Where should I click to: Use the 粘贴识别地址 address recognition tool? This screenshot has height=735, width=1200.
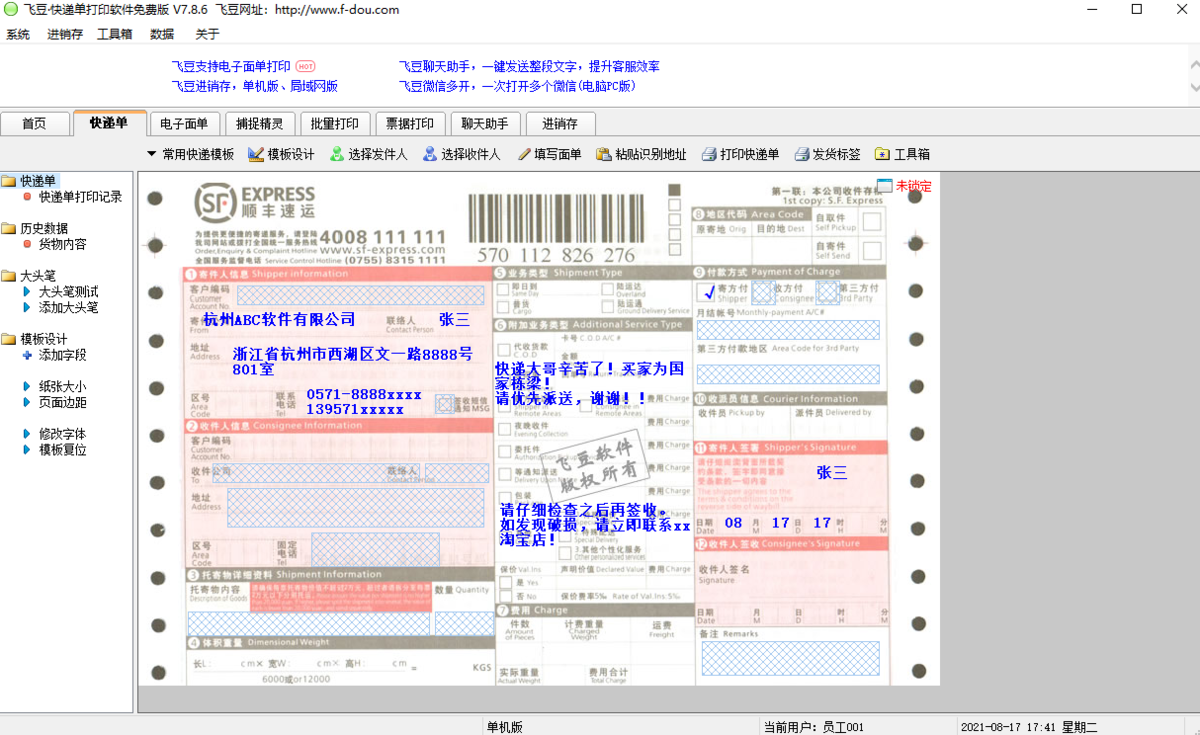(643, 154)
